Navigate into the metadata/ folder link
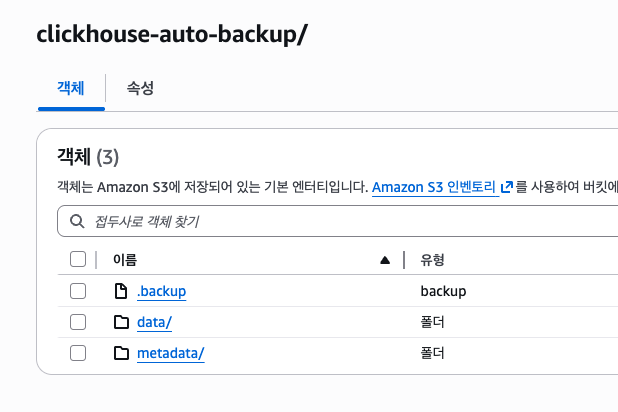Image resolution: width=618 pixels, height=412 pixels. (x=170, y=353)
